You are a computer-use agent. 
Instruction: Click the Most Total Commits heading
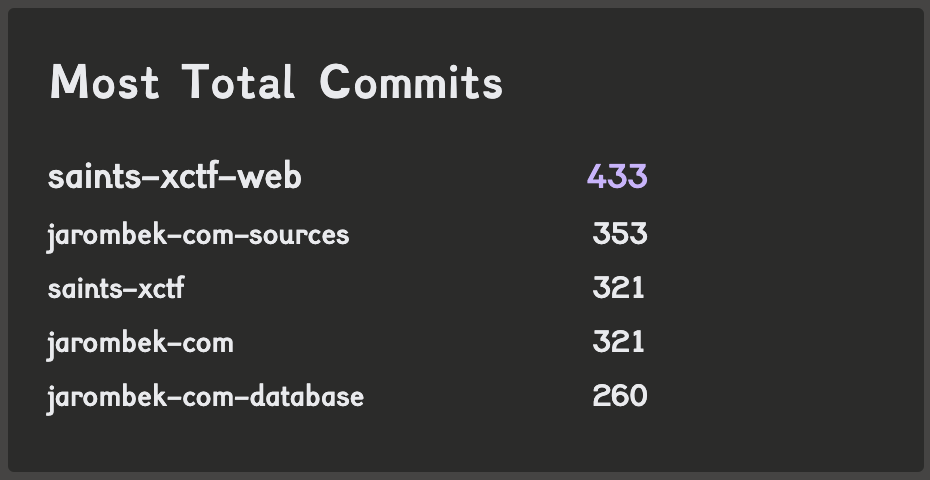click(x=276, y=82)
